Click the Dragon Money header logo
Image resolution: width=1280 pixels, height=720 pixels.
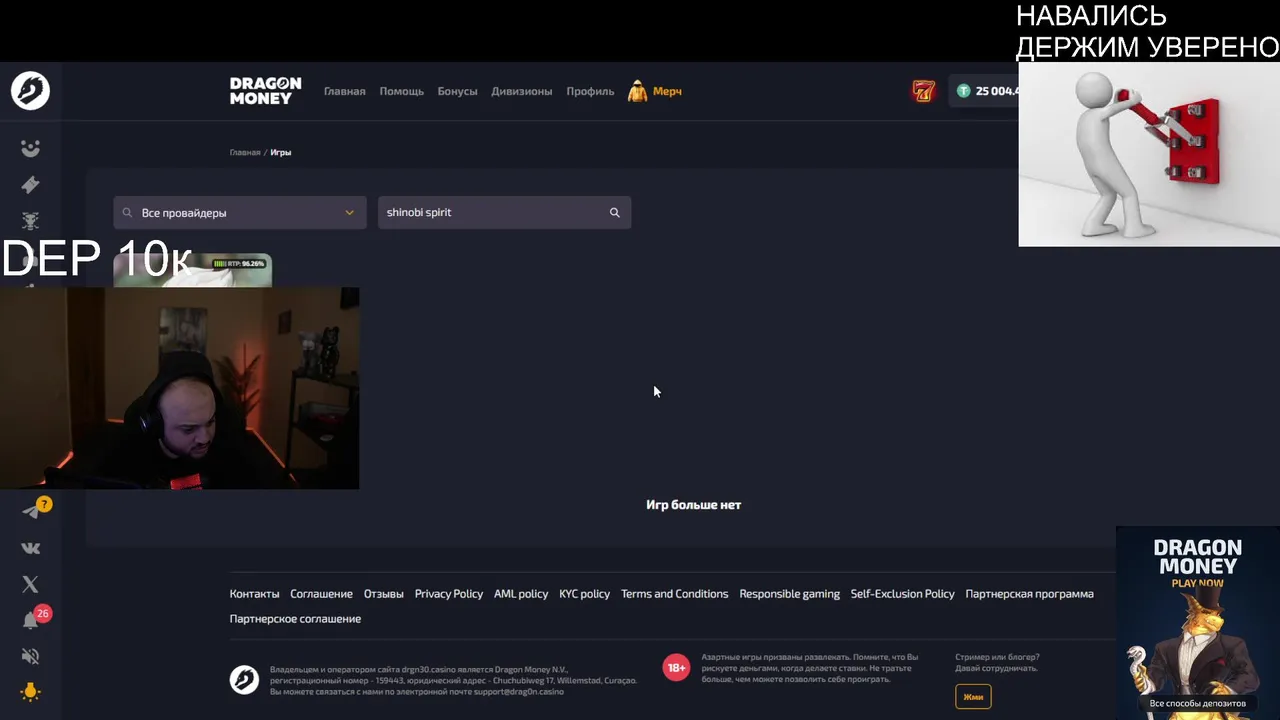coord(265,91)
